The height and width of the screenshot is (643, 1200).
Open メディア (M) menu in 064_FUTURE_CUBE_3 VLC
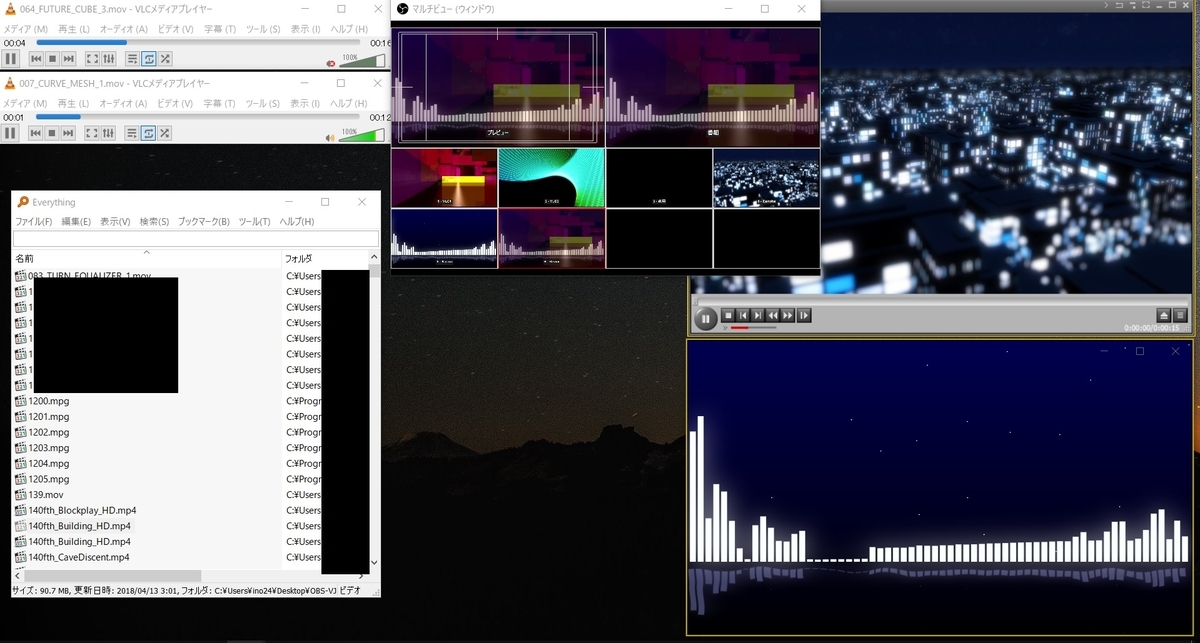(24, 29)
